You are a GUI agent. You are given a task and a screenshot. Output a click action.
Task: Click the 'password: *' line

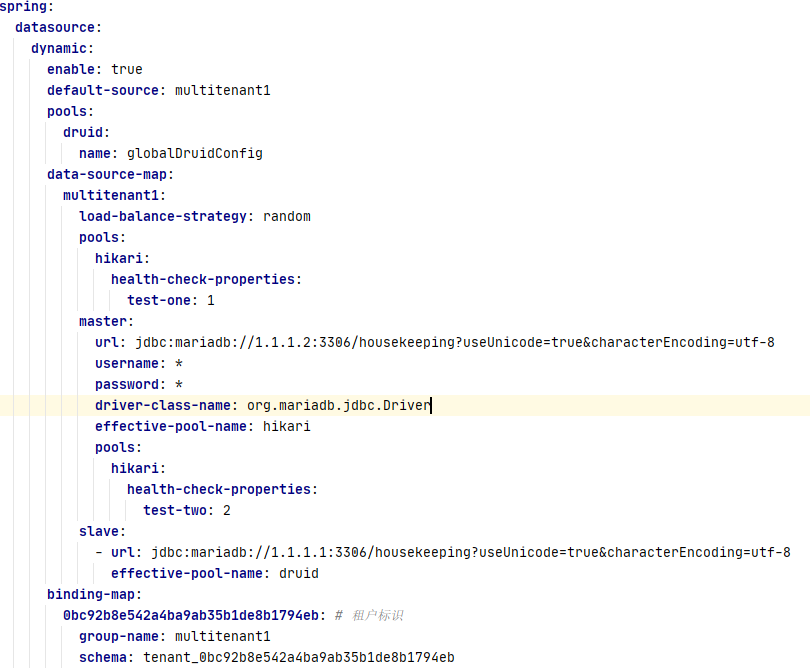pyautogui.click(x=139, y=384)
